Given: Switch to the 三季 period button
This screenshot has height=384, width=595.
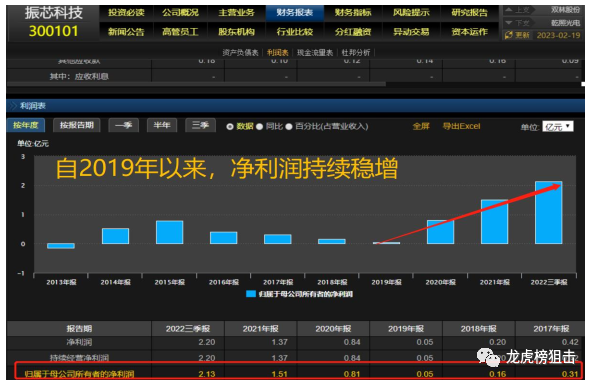Looking at the screenshot, I should click(x=200, y=125).
